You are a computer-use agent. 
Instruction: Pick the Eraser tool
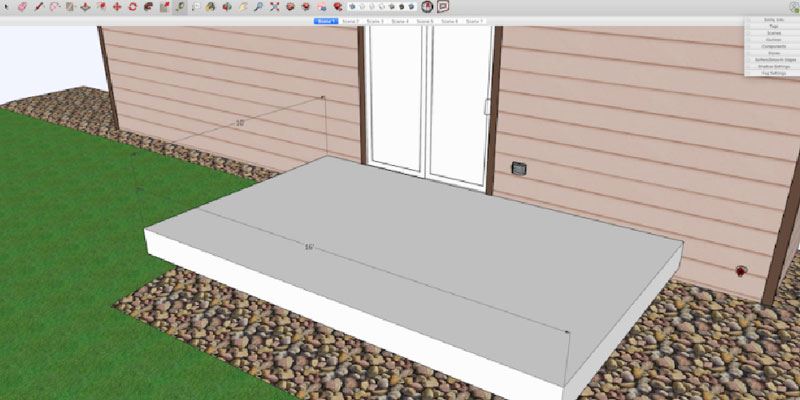pyautogui.click(x=22, y=7)
